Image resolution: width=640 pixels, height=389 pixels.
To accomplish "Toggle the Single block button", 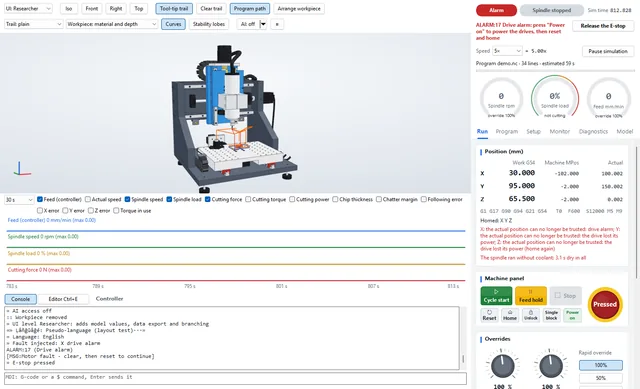I will (x=551, y=315).
